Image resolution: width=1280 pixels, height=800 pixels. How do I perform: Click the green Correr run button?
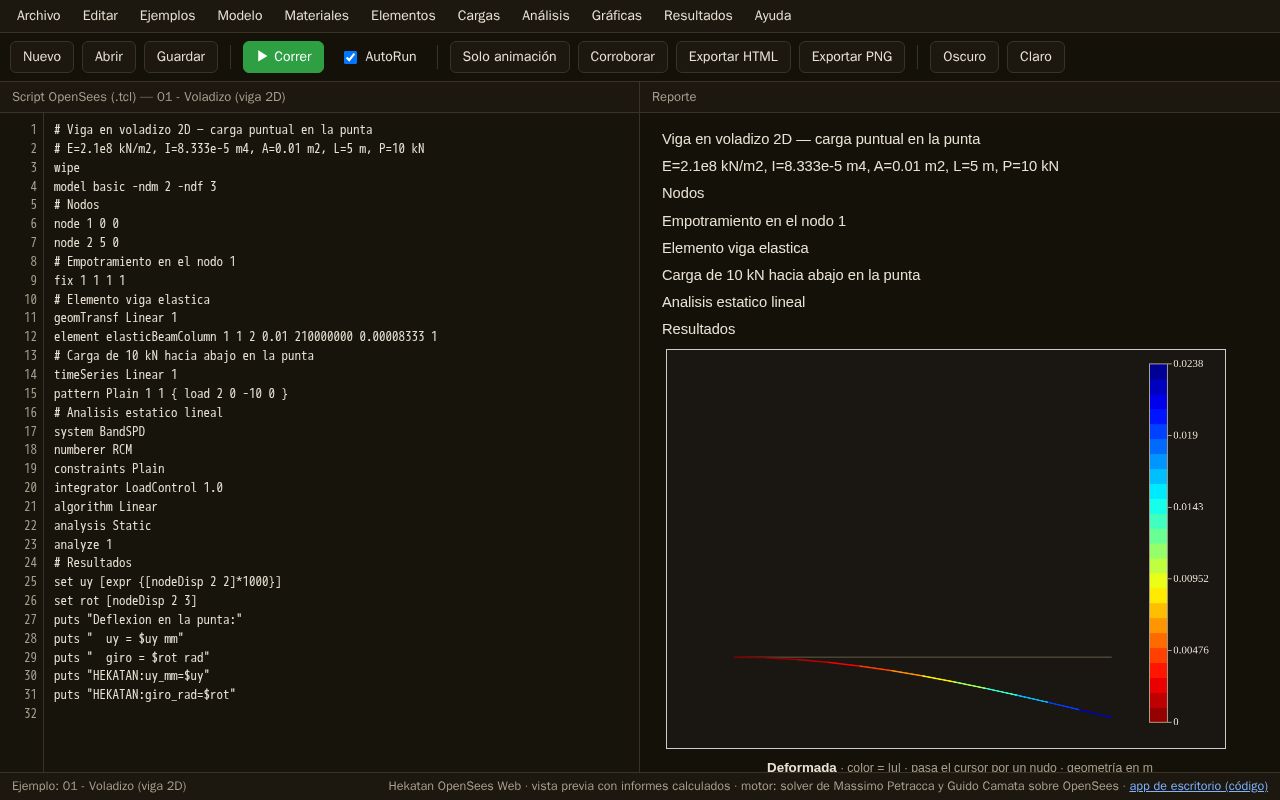pyautogui.click(x=283, y=57)
